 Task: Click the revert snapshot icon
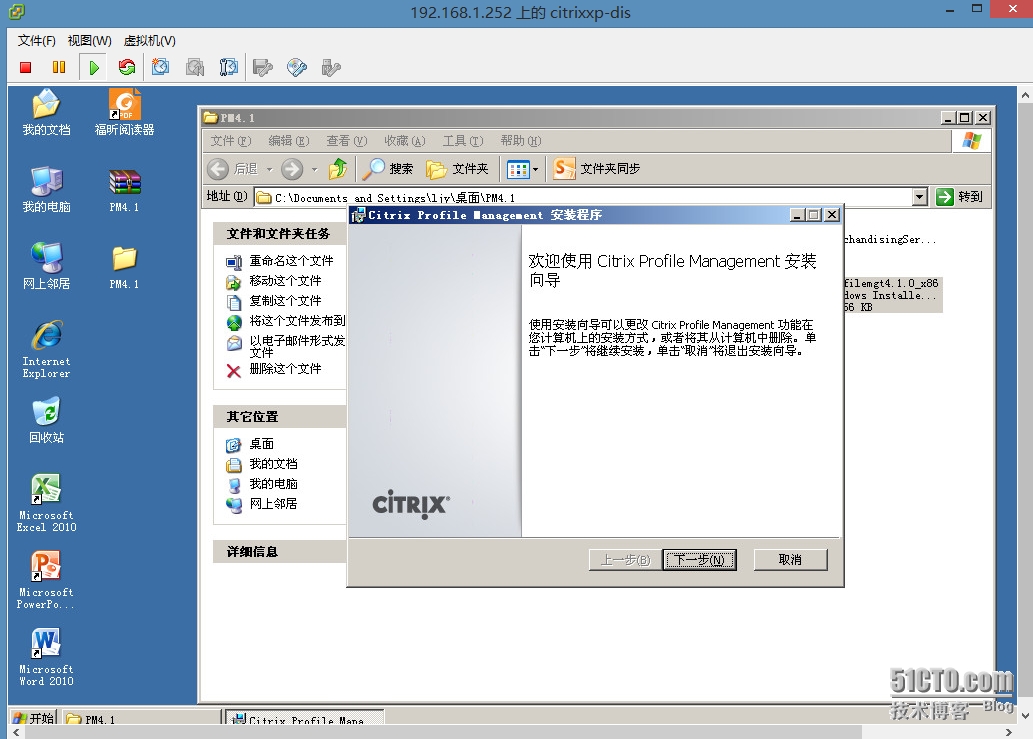[x=194, y=67]
